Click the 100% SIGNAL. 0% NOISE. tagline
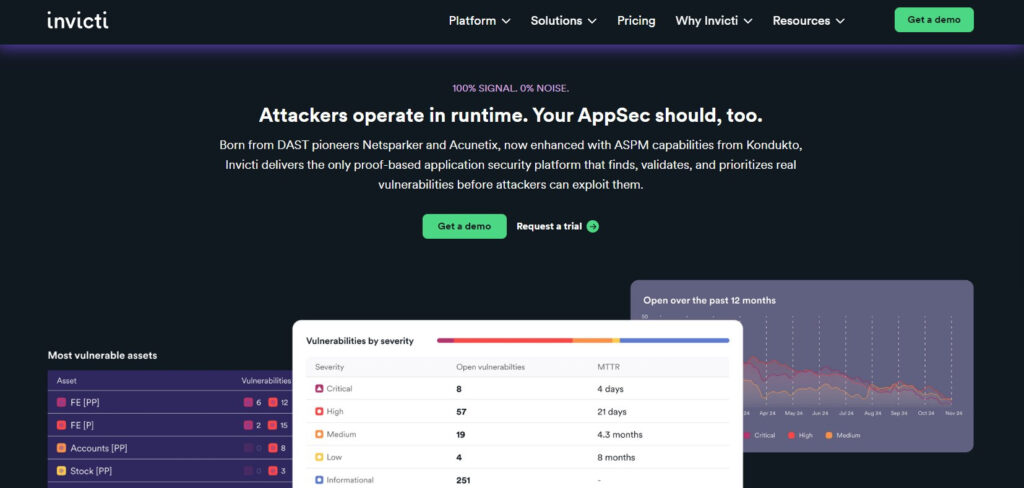The height and width of the screenshot is (488, 1024). click(511, 88)
